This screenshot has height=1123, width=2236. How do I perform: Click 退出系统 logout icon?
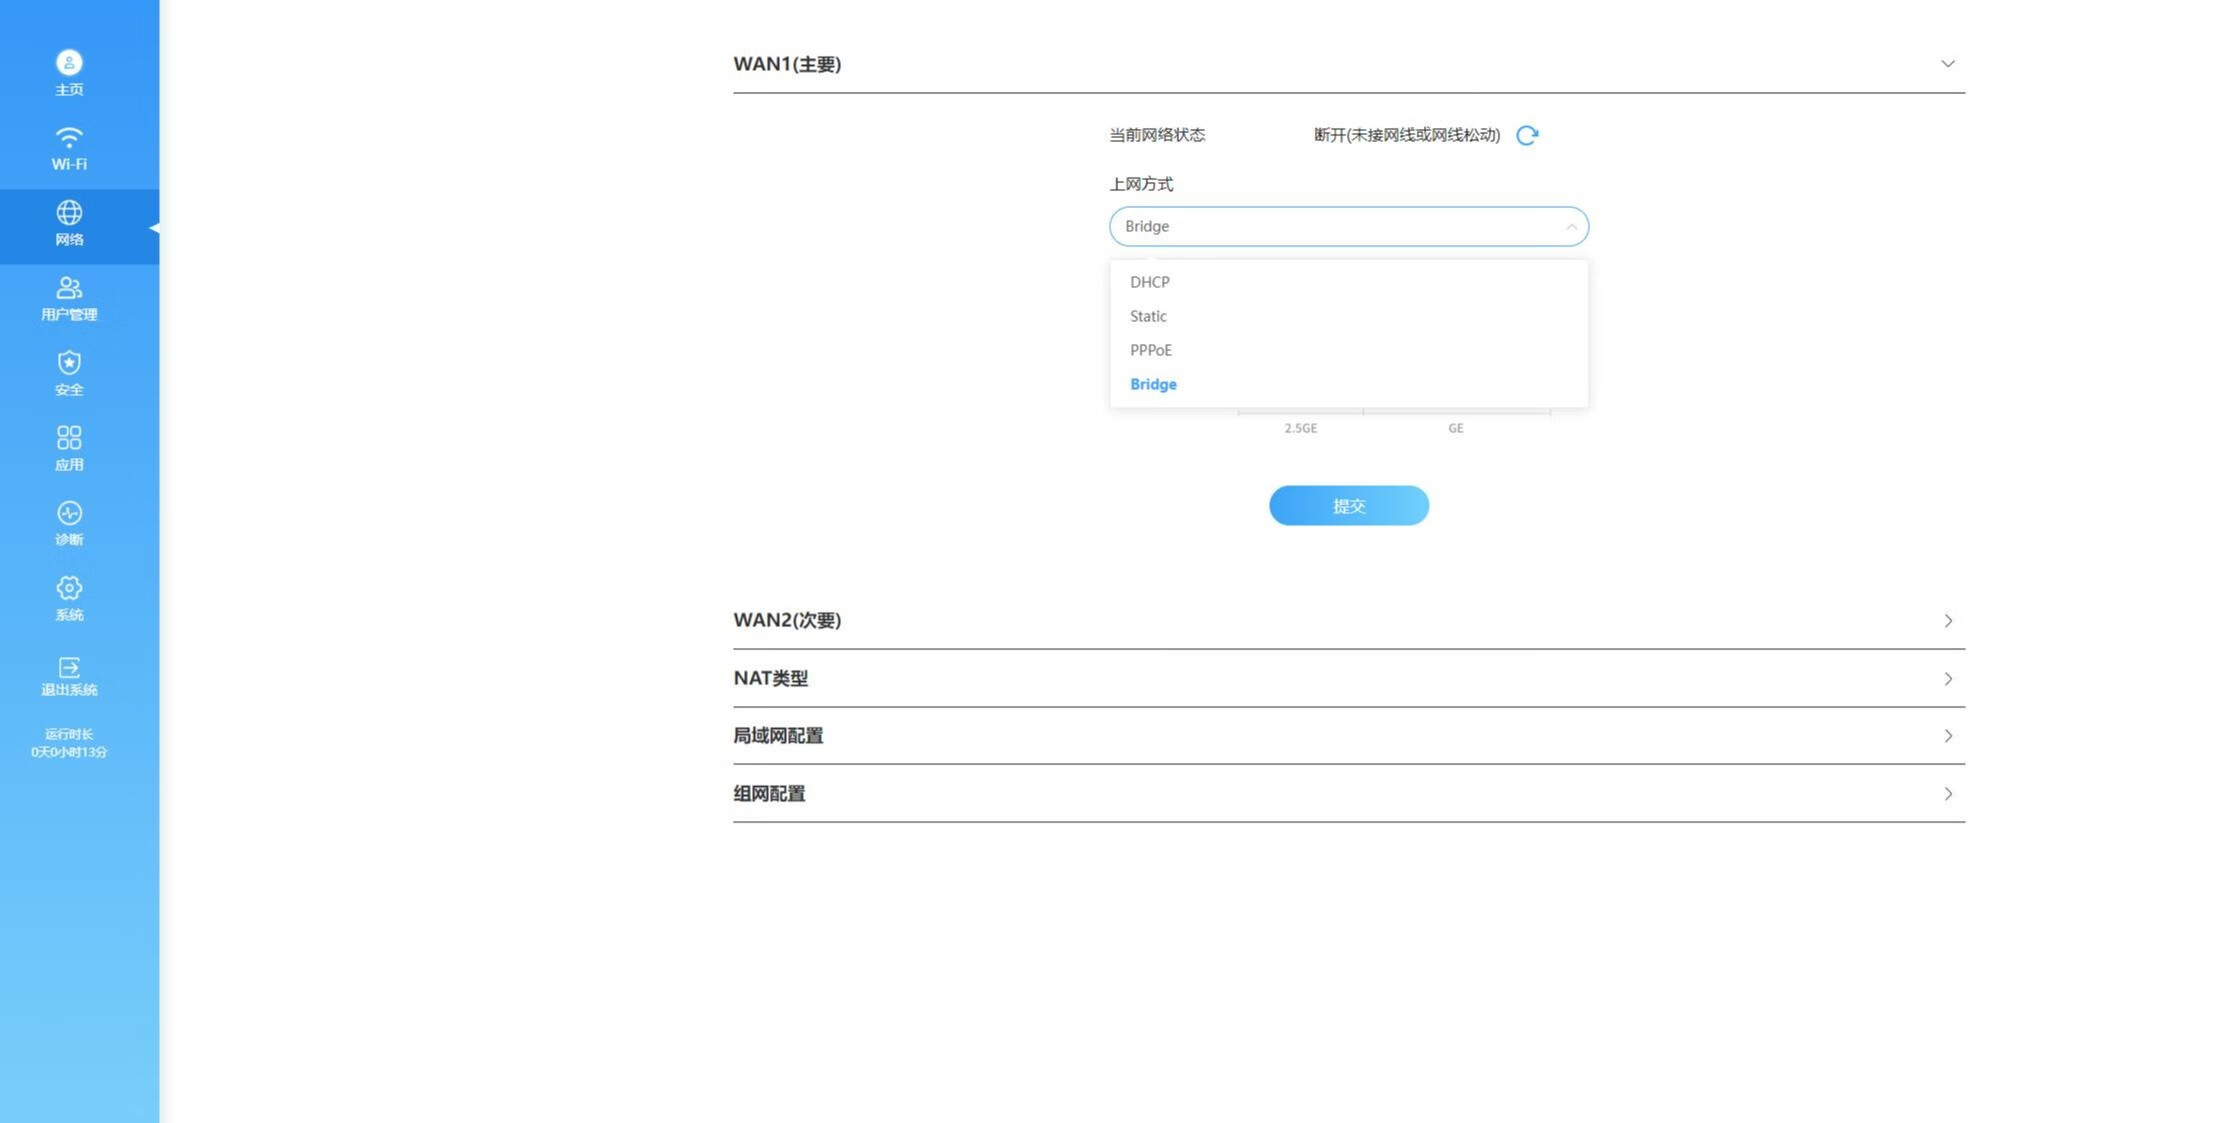click(x=69, y=667)
